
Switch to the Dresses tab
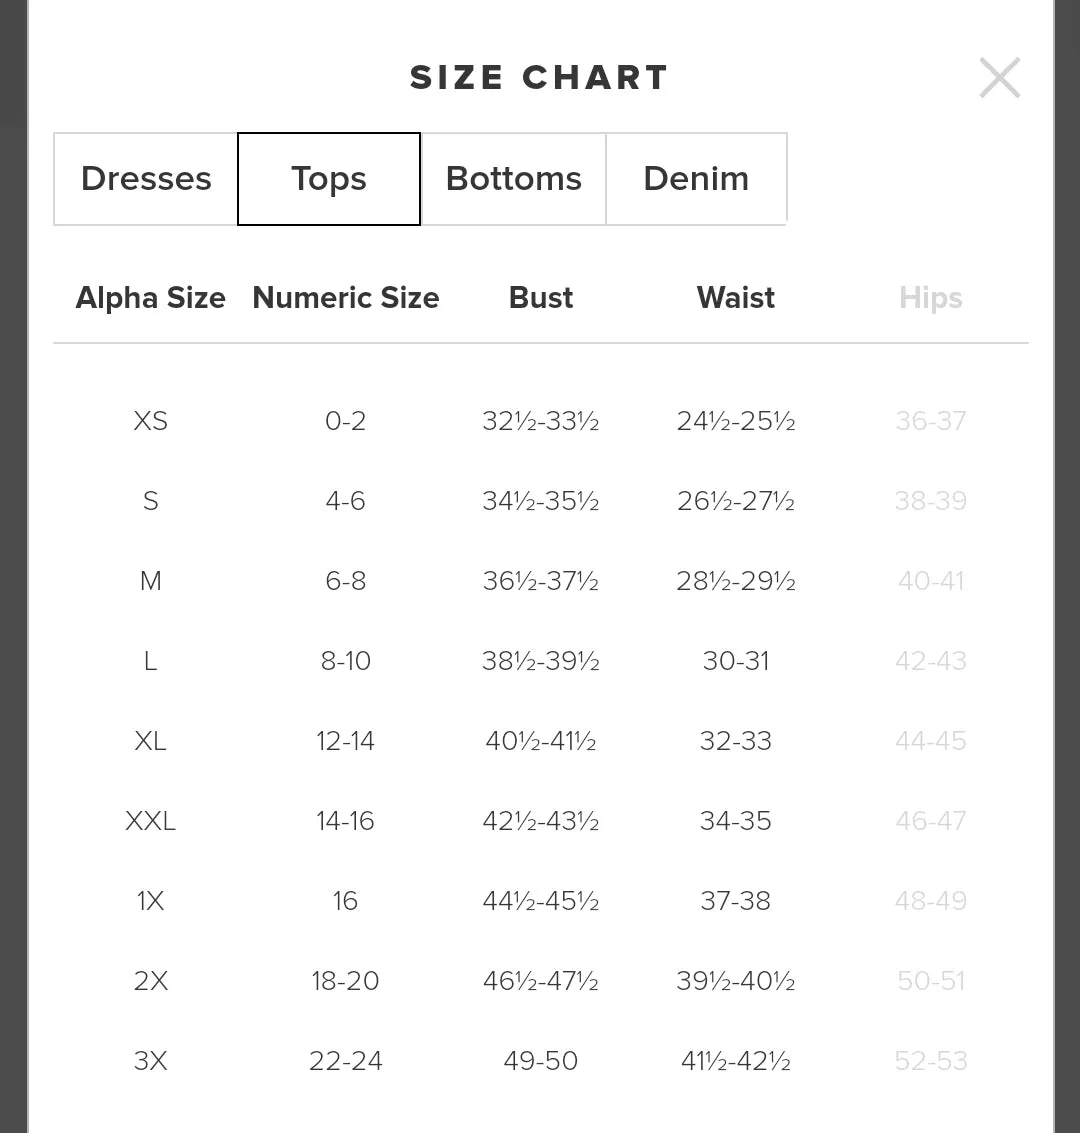pyautogui.click(x=146, y=178)
